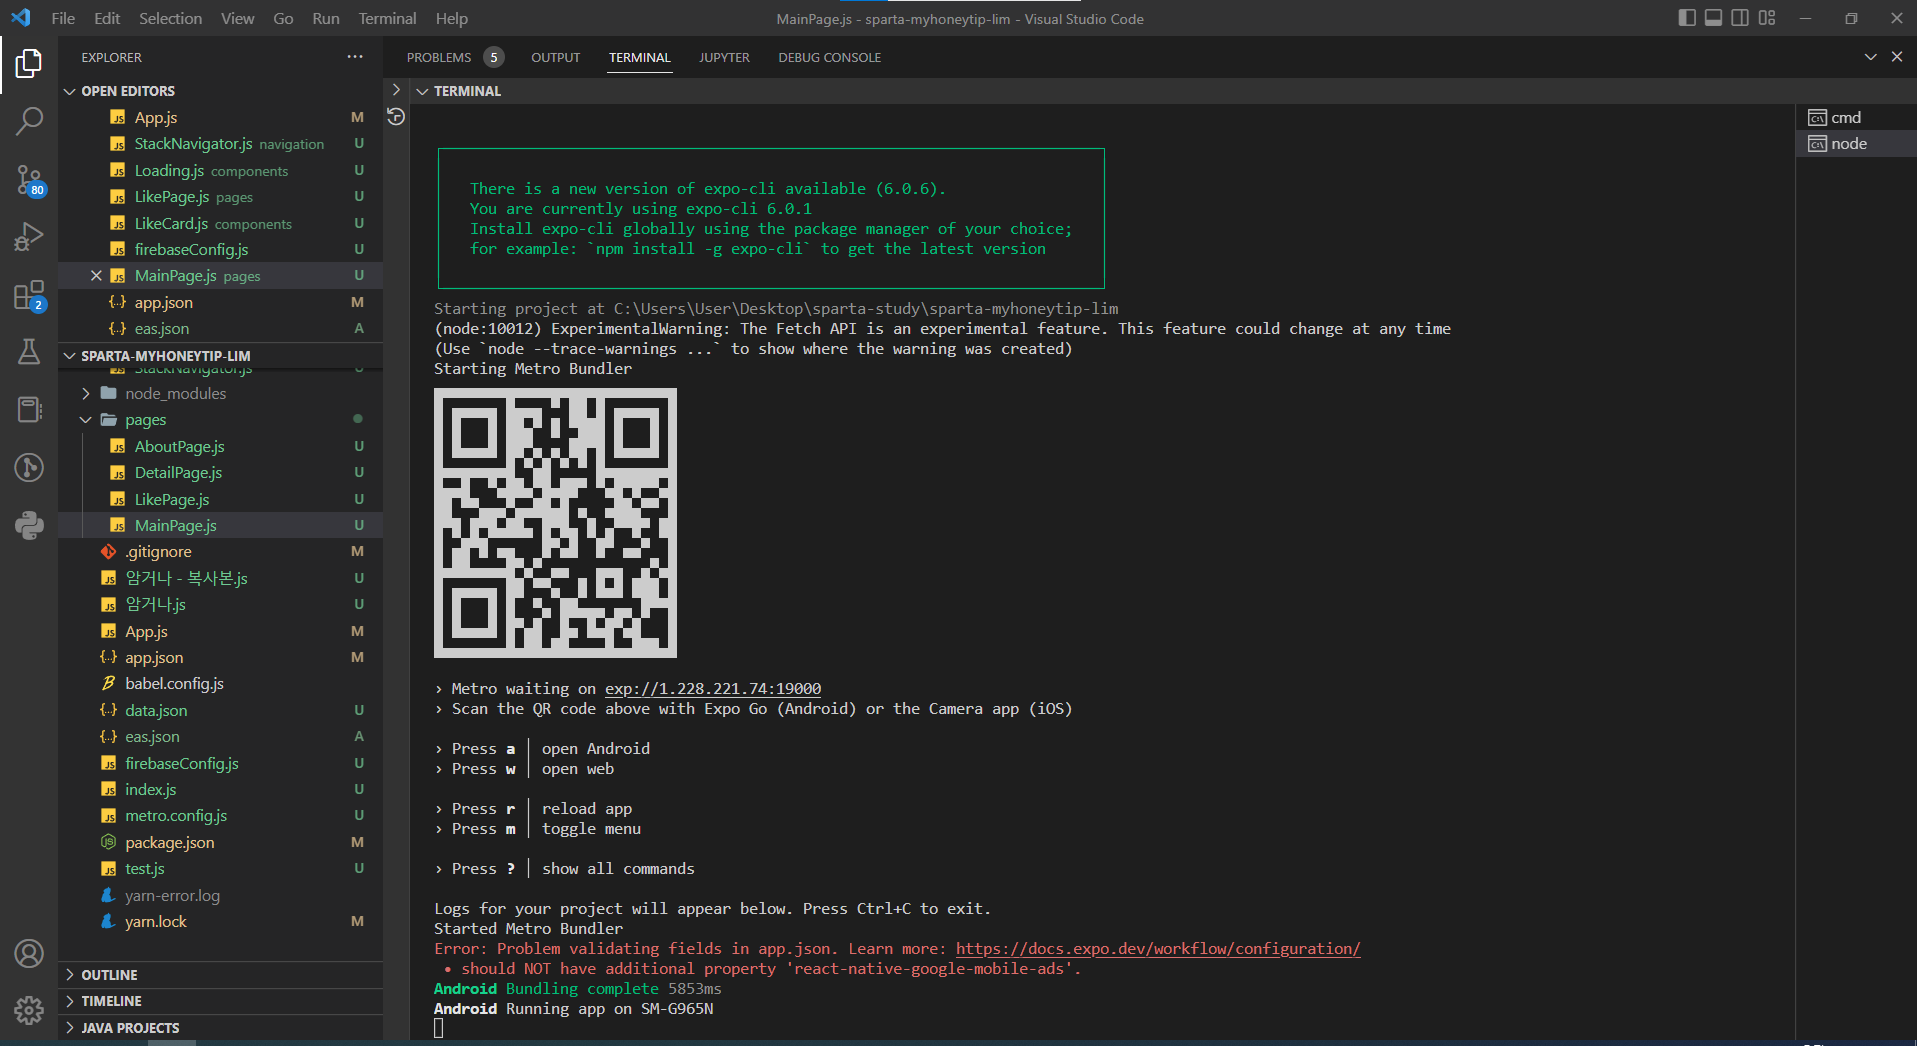Close MainPage.js in open editors
The image size is (1917, 1046).
pyautogui.click(x=96, y=276)
